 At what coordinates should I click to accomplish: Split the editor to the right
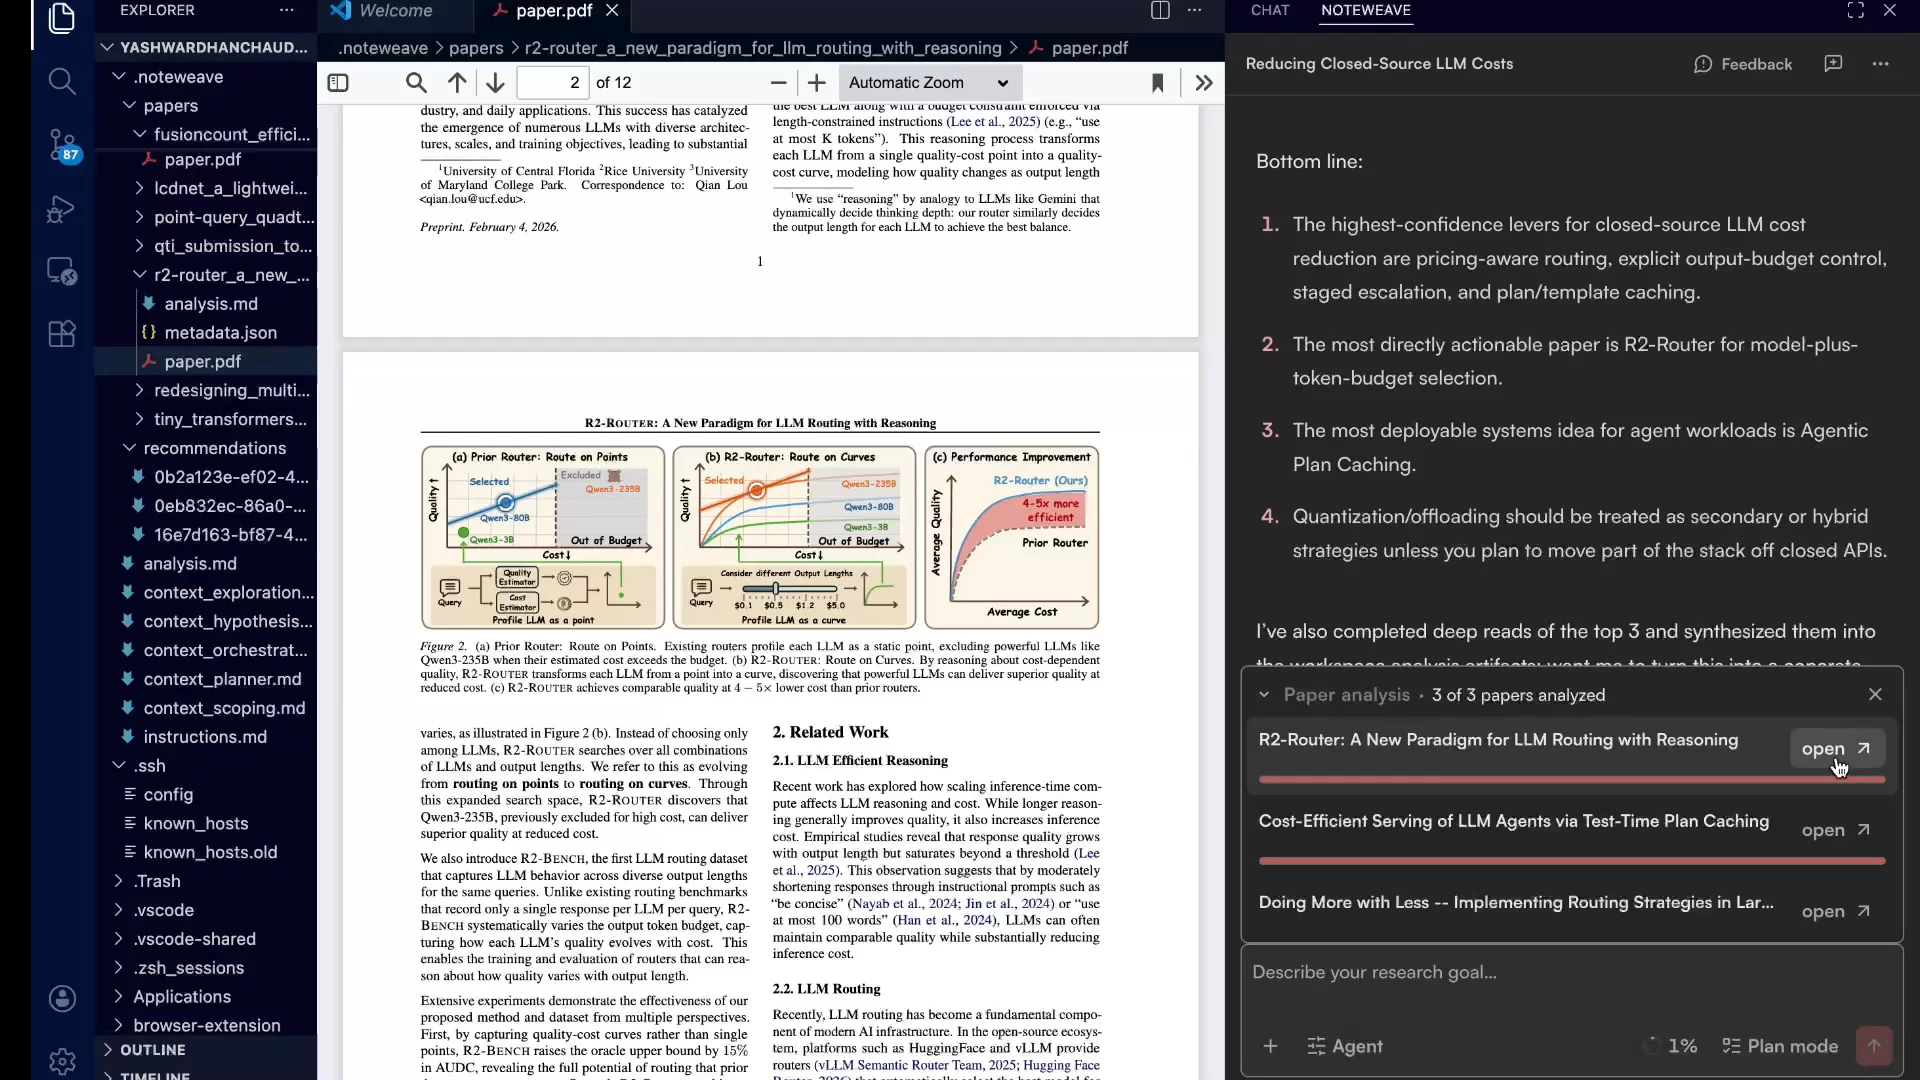pyautogui.click(x=1160, y=11)
